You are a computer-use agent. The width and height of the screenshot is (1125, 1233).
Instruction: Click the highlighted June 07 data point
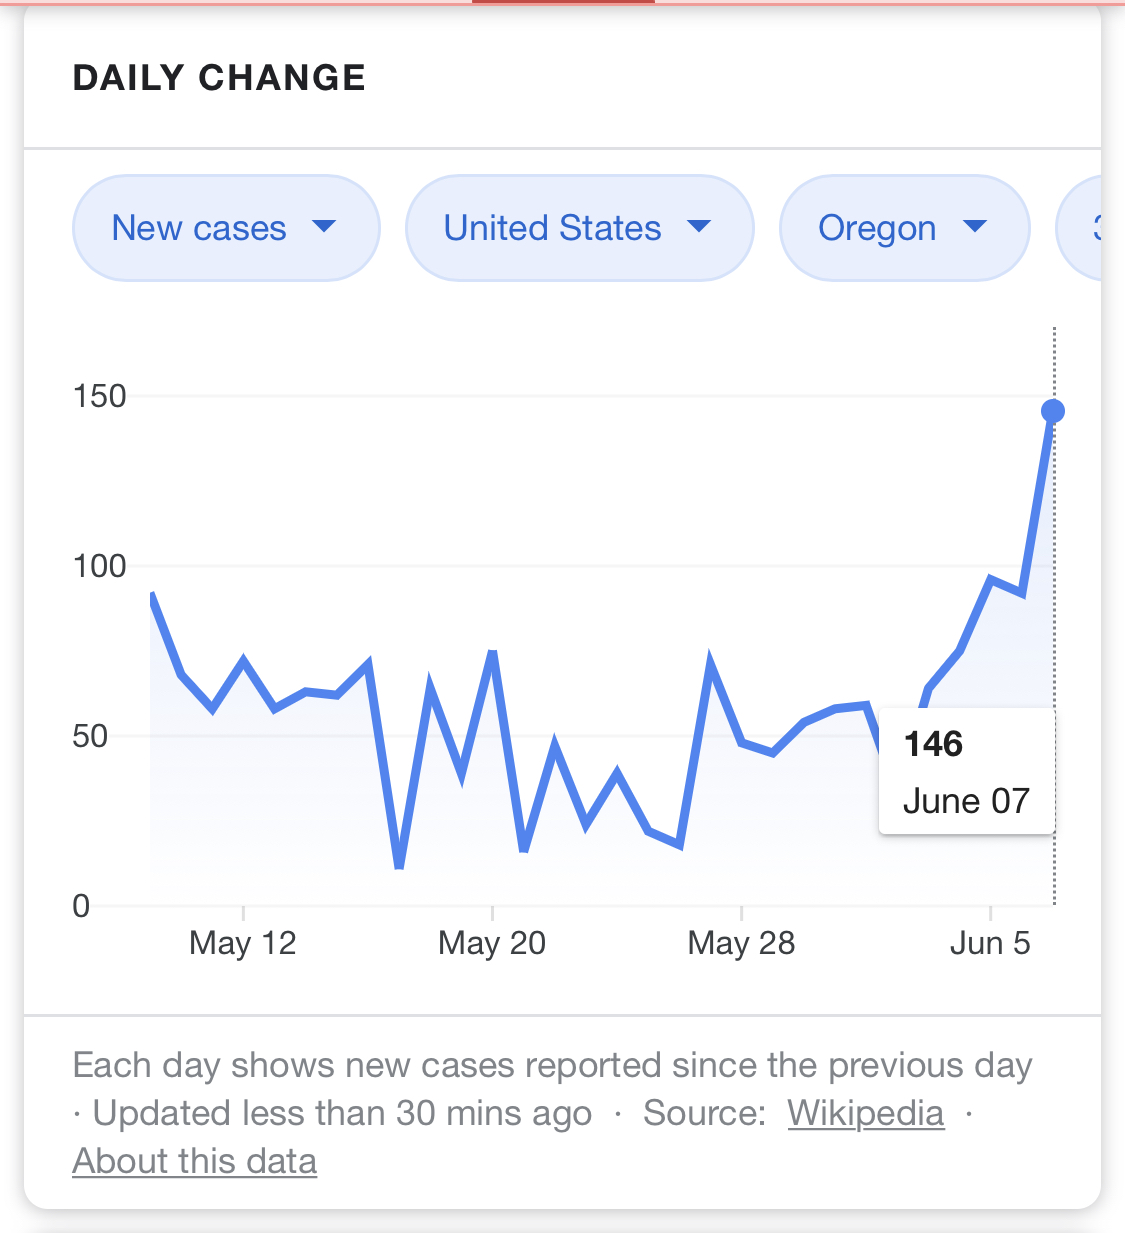pos(1053,411)
